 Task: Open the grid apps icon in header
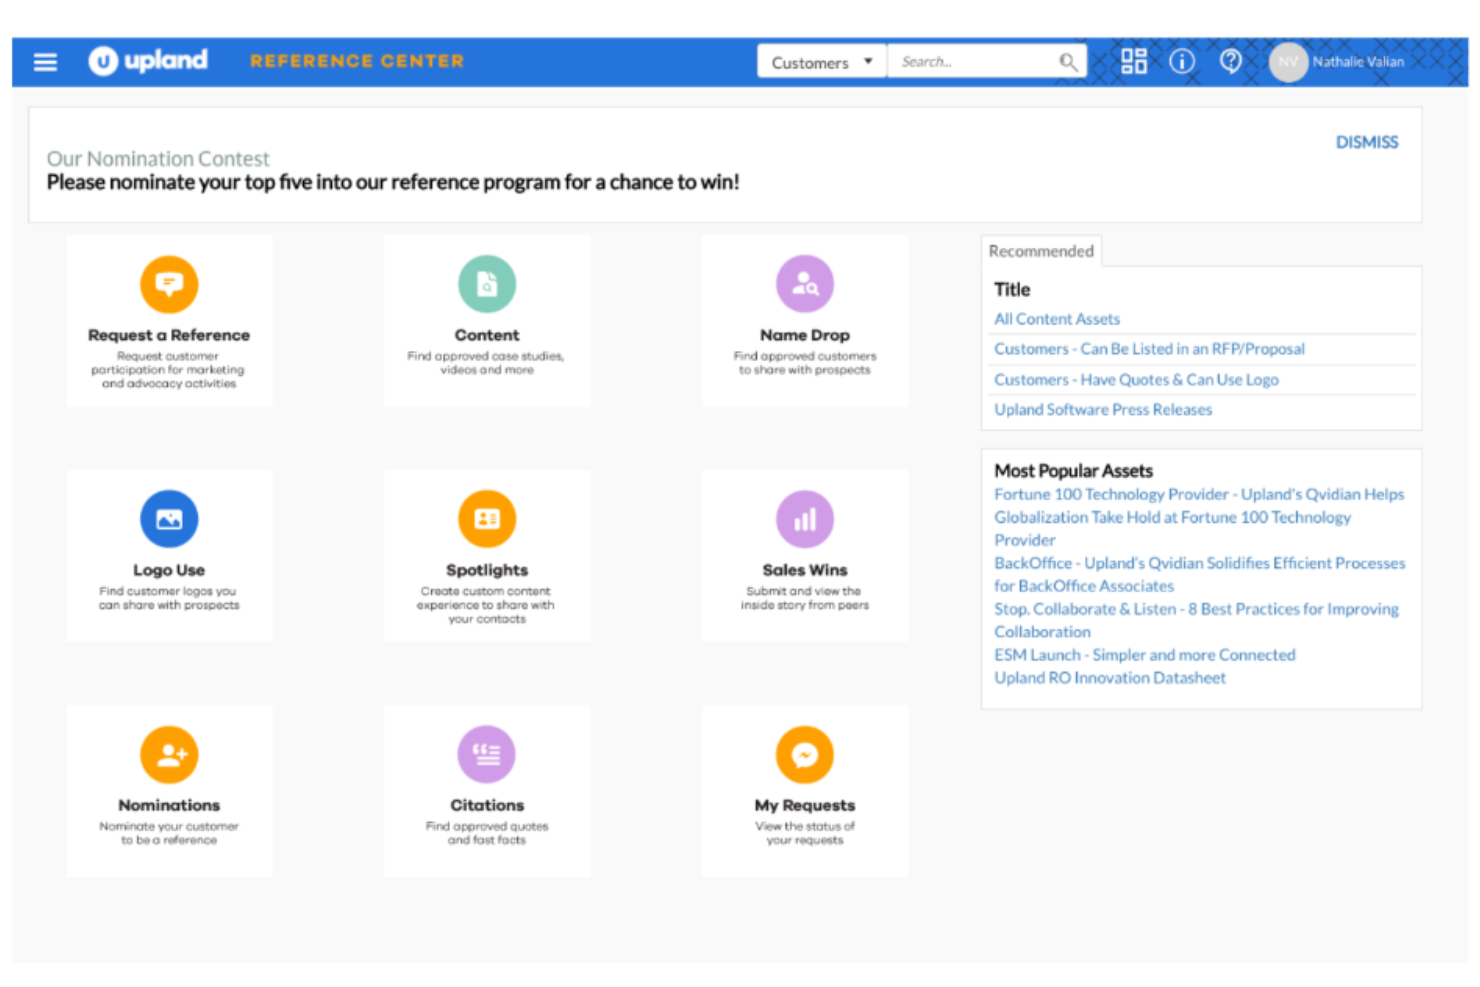[1134, 62]
